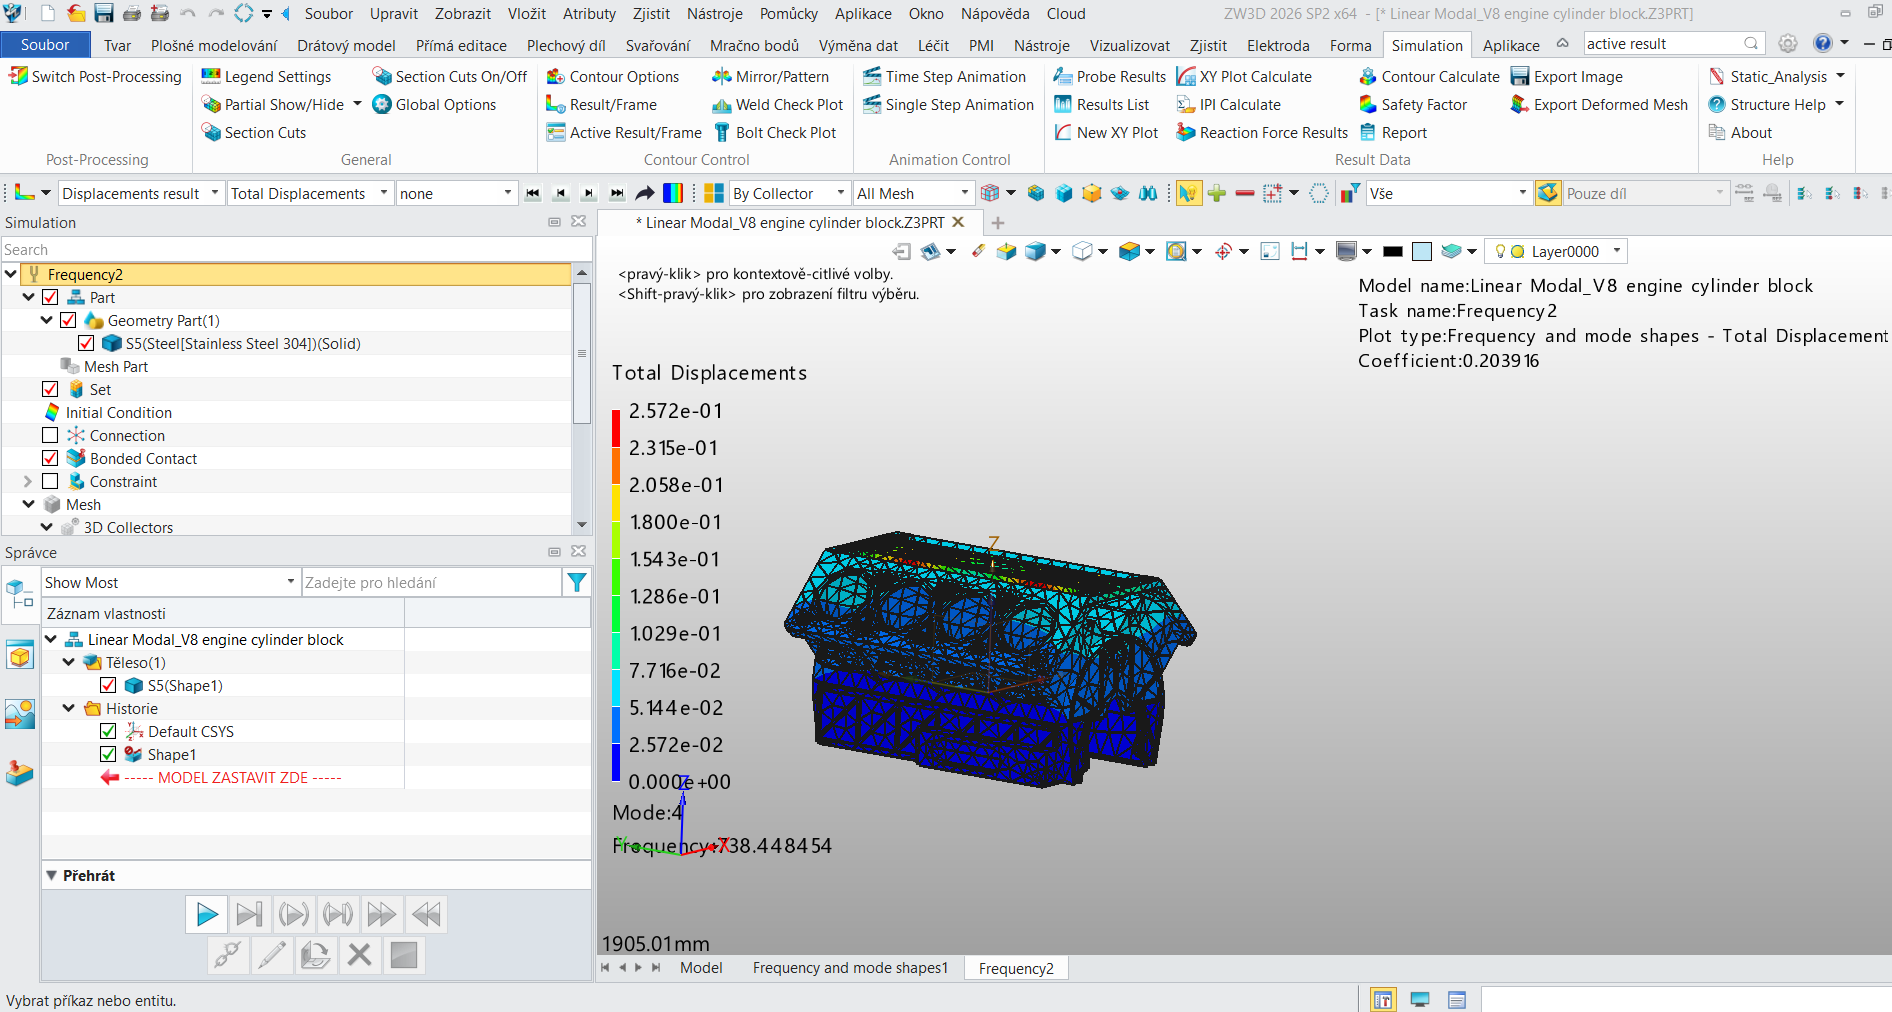
Task: Open Legend Settings tool
Action: (x=266, y=77)
